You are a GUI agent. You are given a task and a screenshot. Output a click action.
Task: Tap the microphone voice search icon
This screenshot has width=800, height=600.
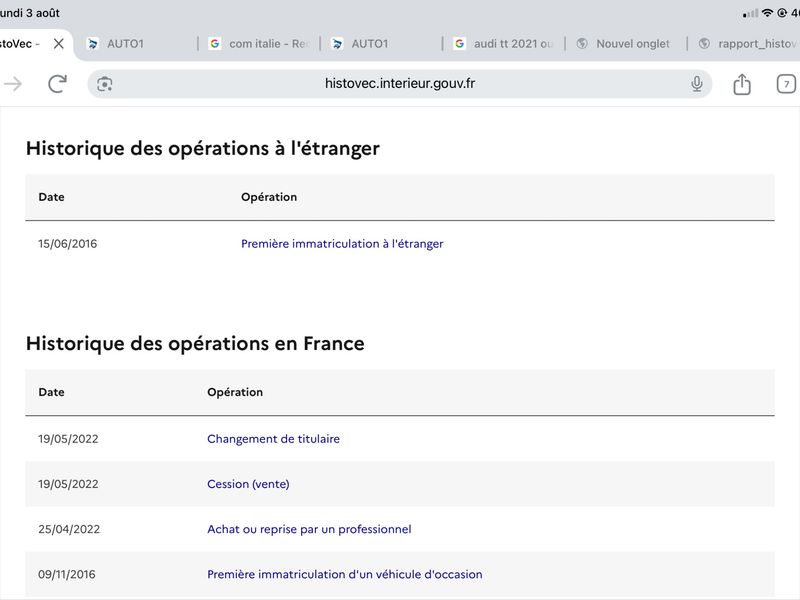click(x=696, y=84)
